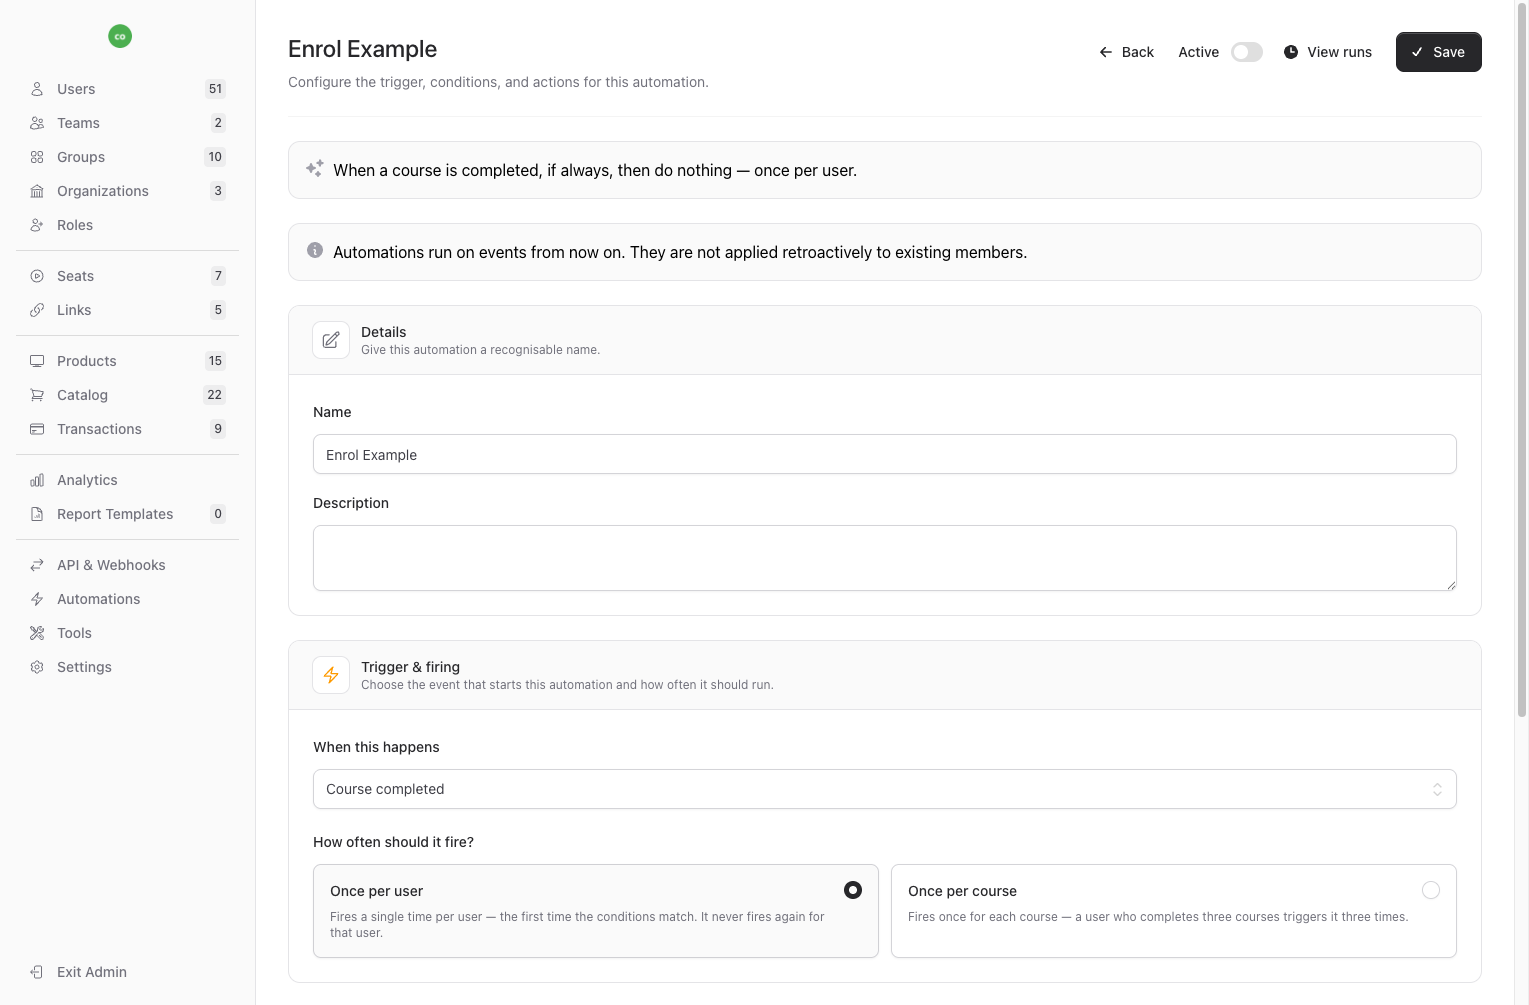Click the Report Templates document icon
This screenshot has width=1529, height=1005.
pos(37,514)
